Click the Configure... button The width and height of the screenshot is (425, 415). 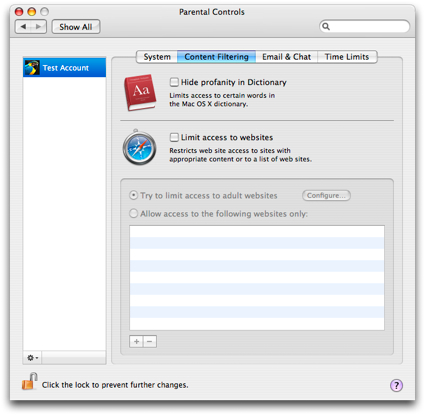point(326,195)
